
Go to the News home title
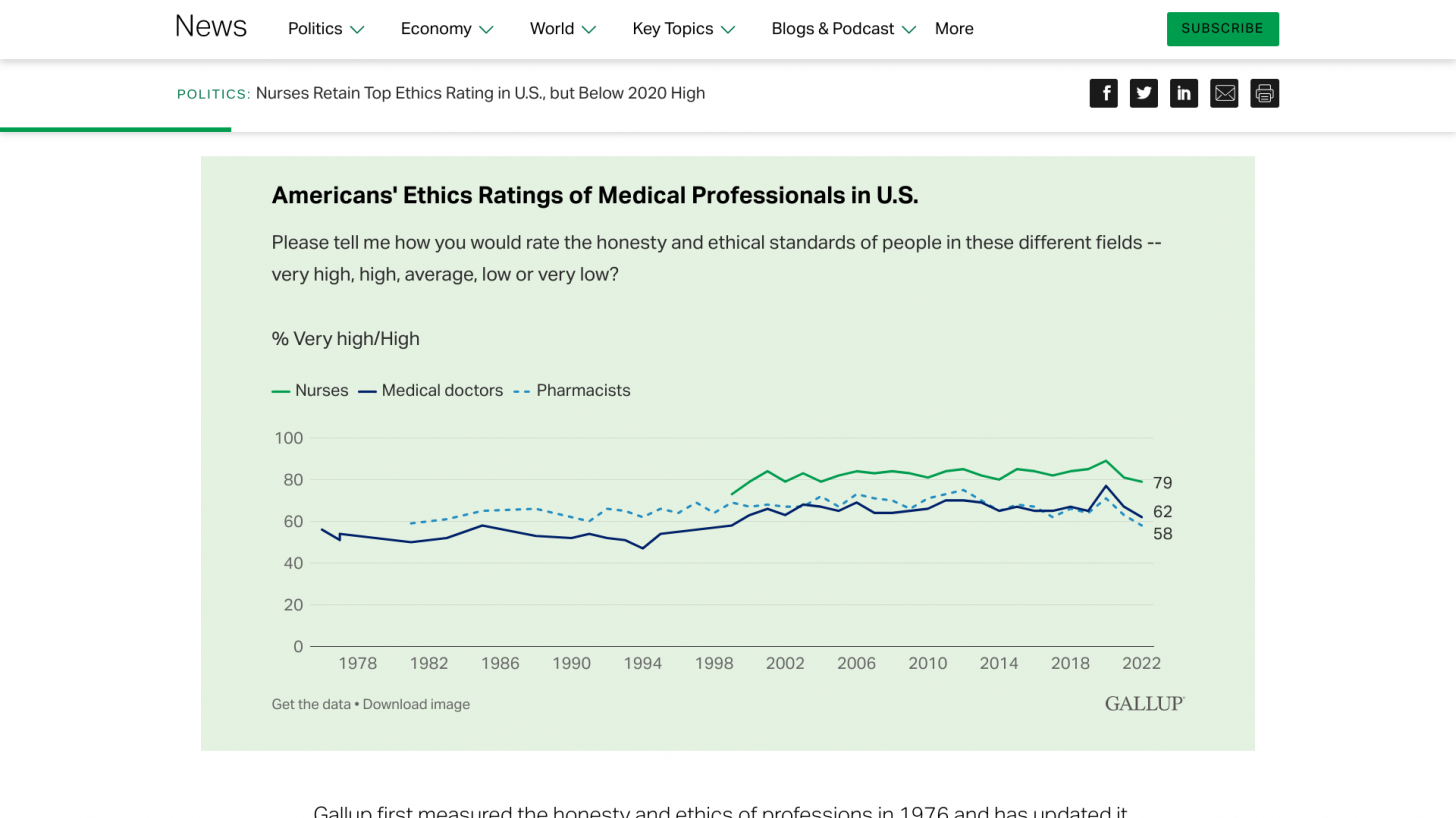click(x=211, y=27)
